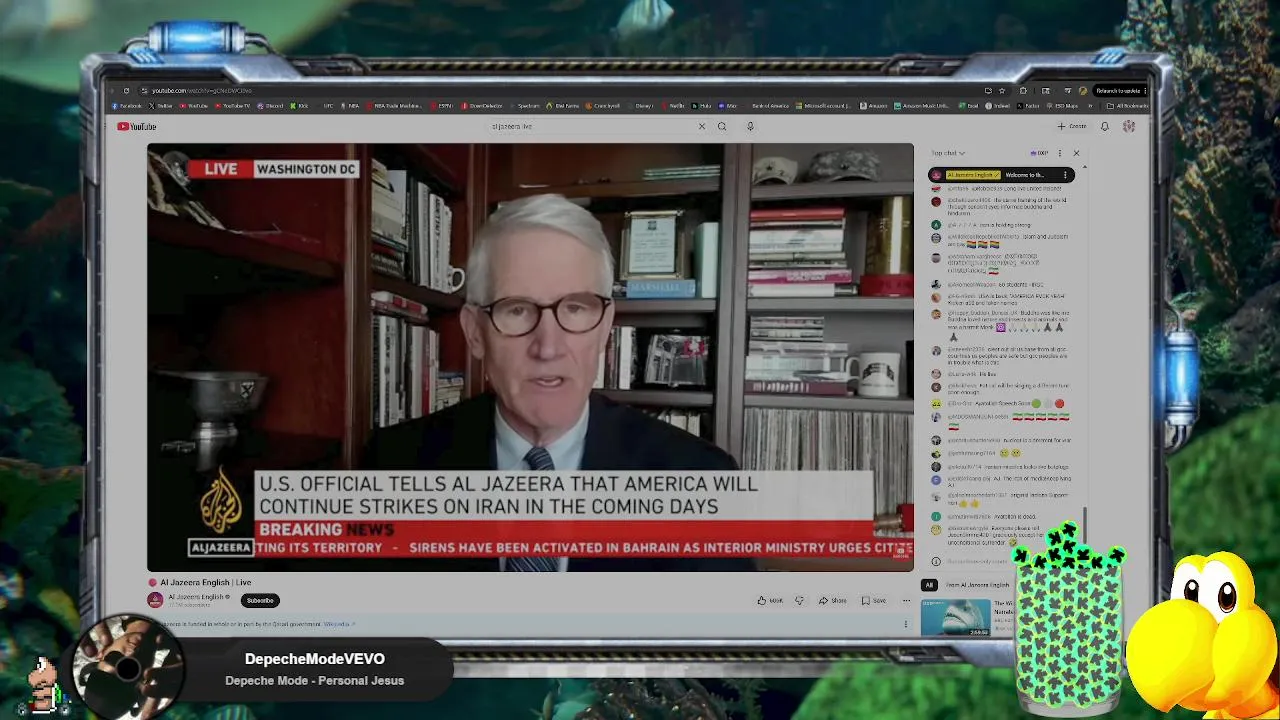Open the ESO Maps bookmark
This screenshot has height=720, width=1280.
tap(1063, 106)
